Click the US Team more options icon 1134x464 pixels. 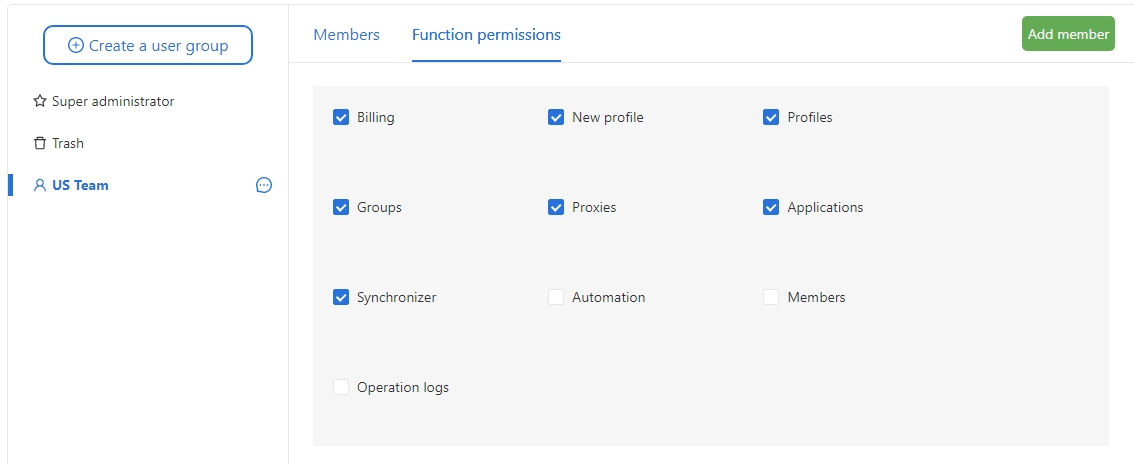point(264,185)
